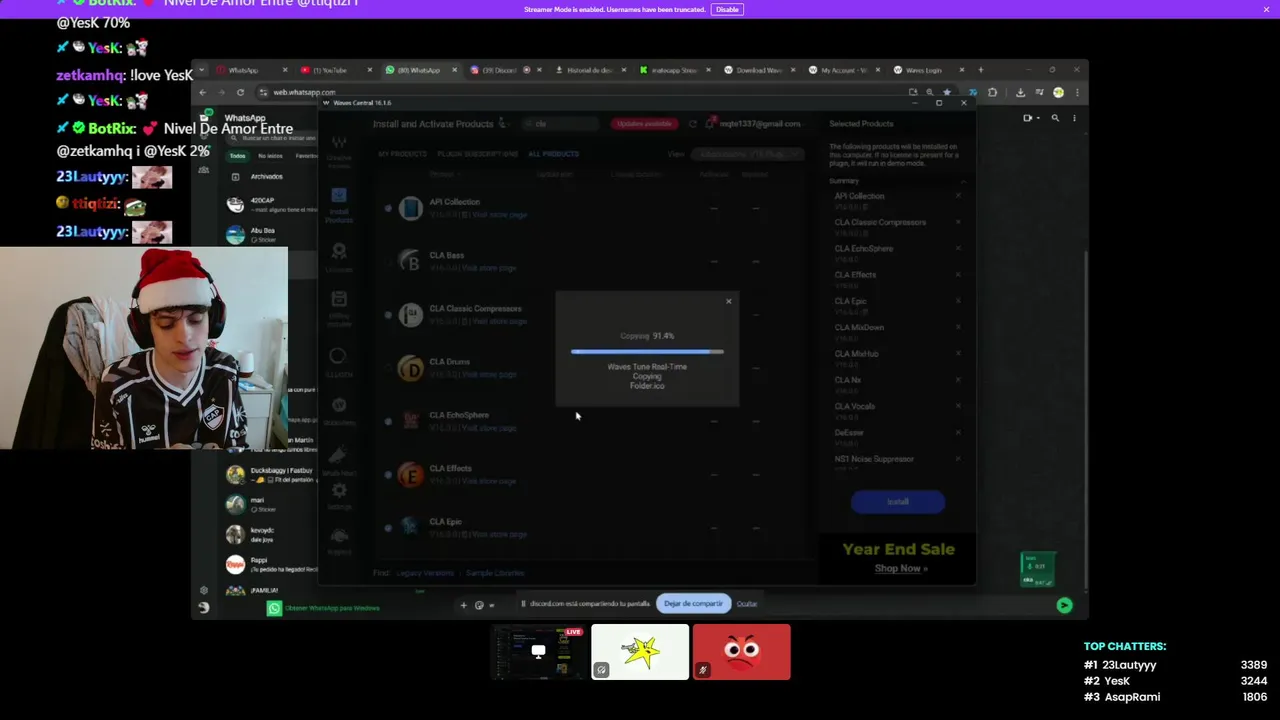The image size is (1280, 720).
Task: Remove CLA Classic Compressors from selected products
Action: (x=958, y=222)
